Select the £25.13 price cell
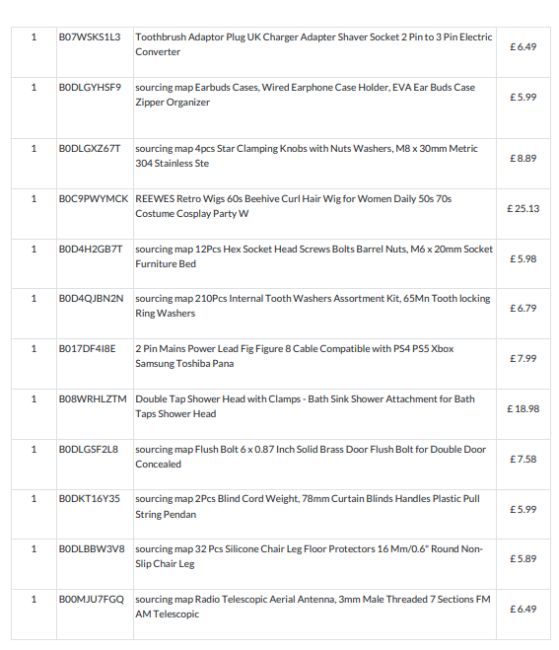 [523, 209]
